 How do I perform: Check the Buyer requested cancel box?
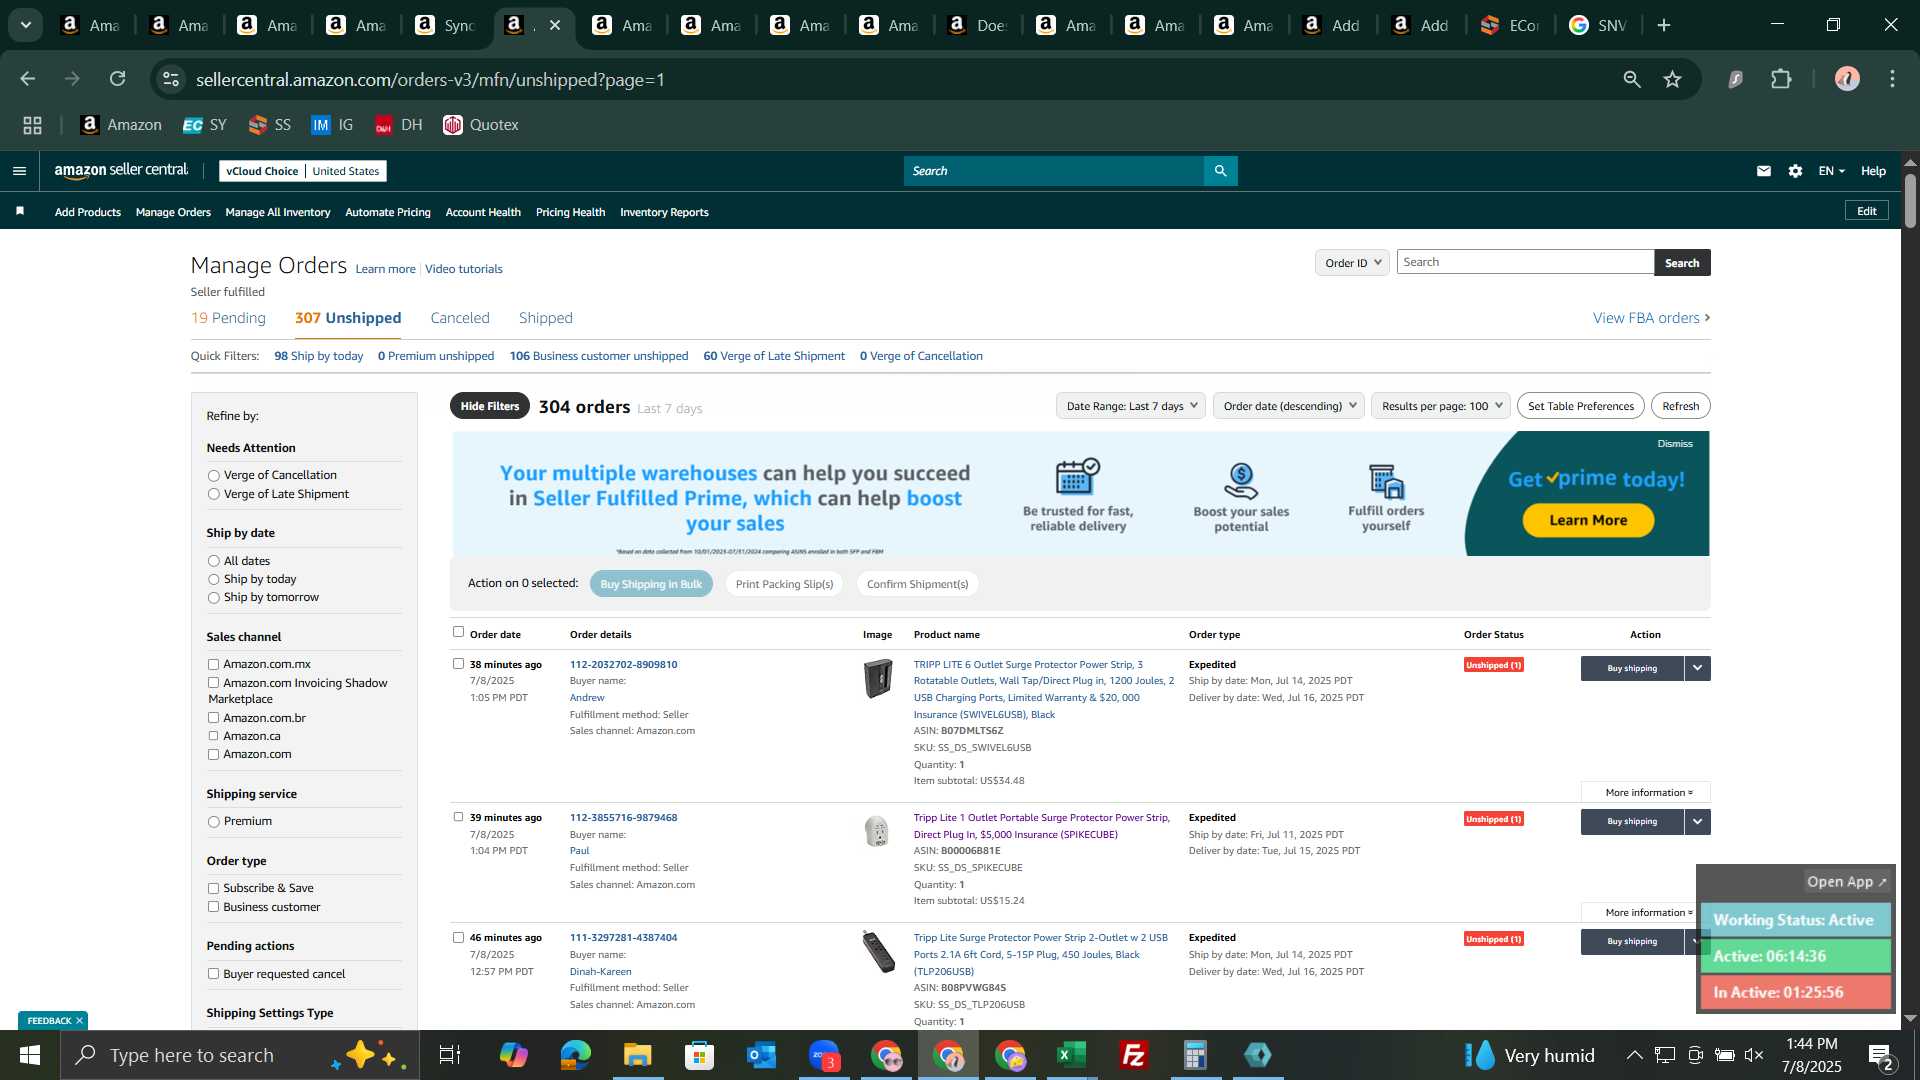click(213, 974)
